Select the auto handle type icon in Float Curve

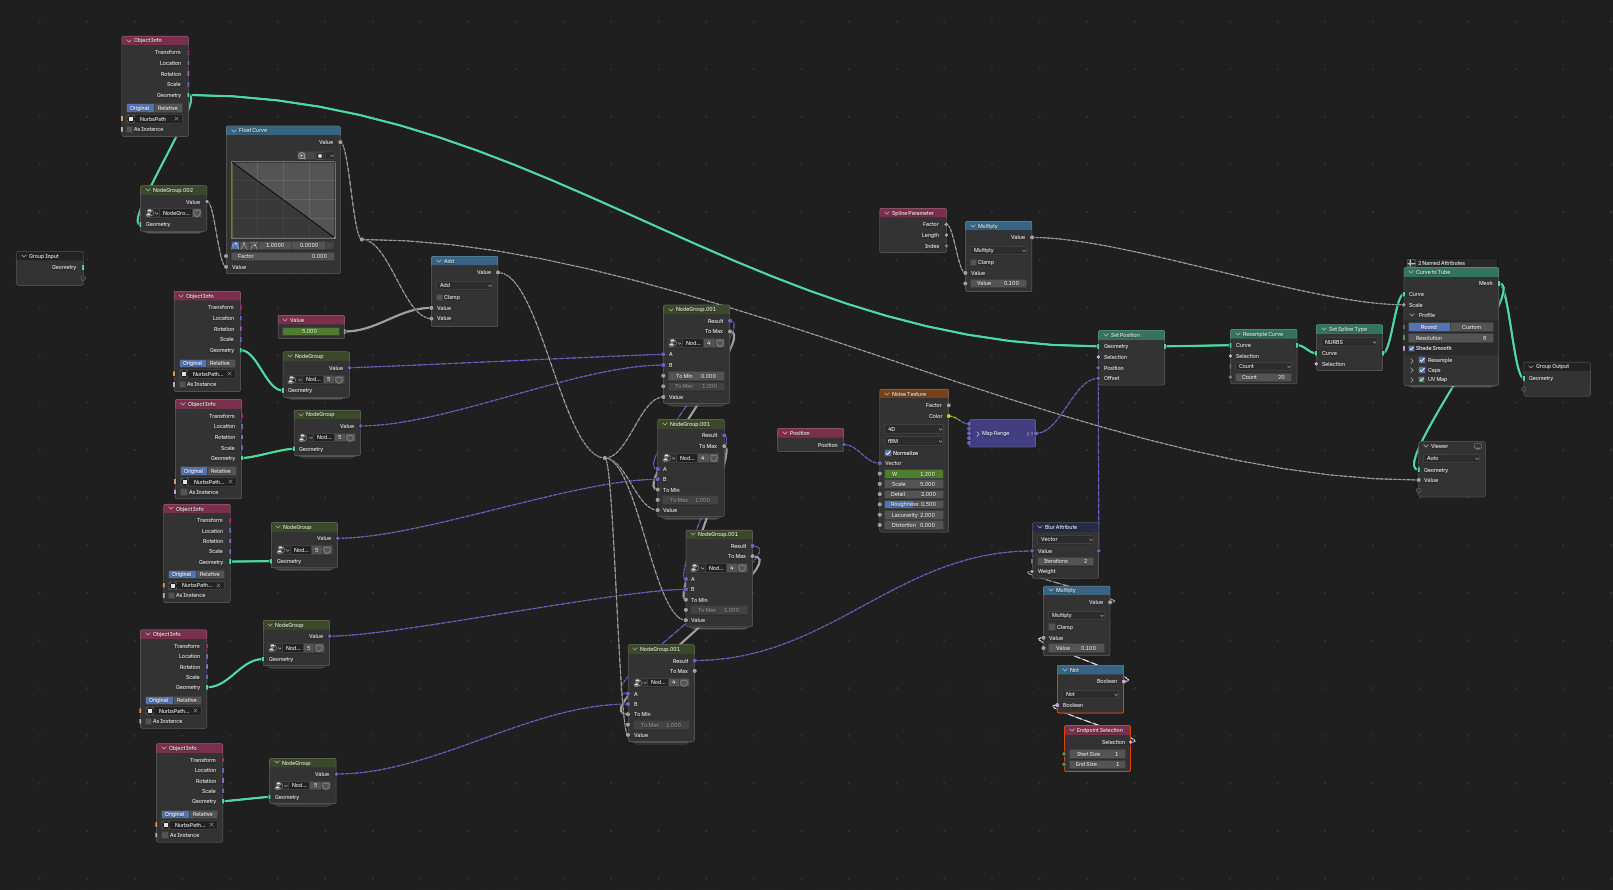point(236,245)
